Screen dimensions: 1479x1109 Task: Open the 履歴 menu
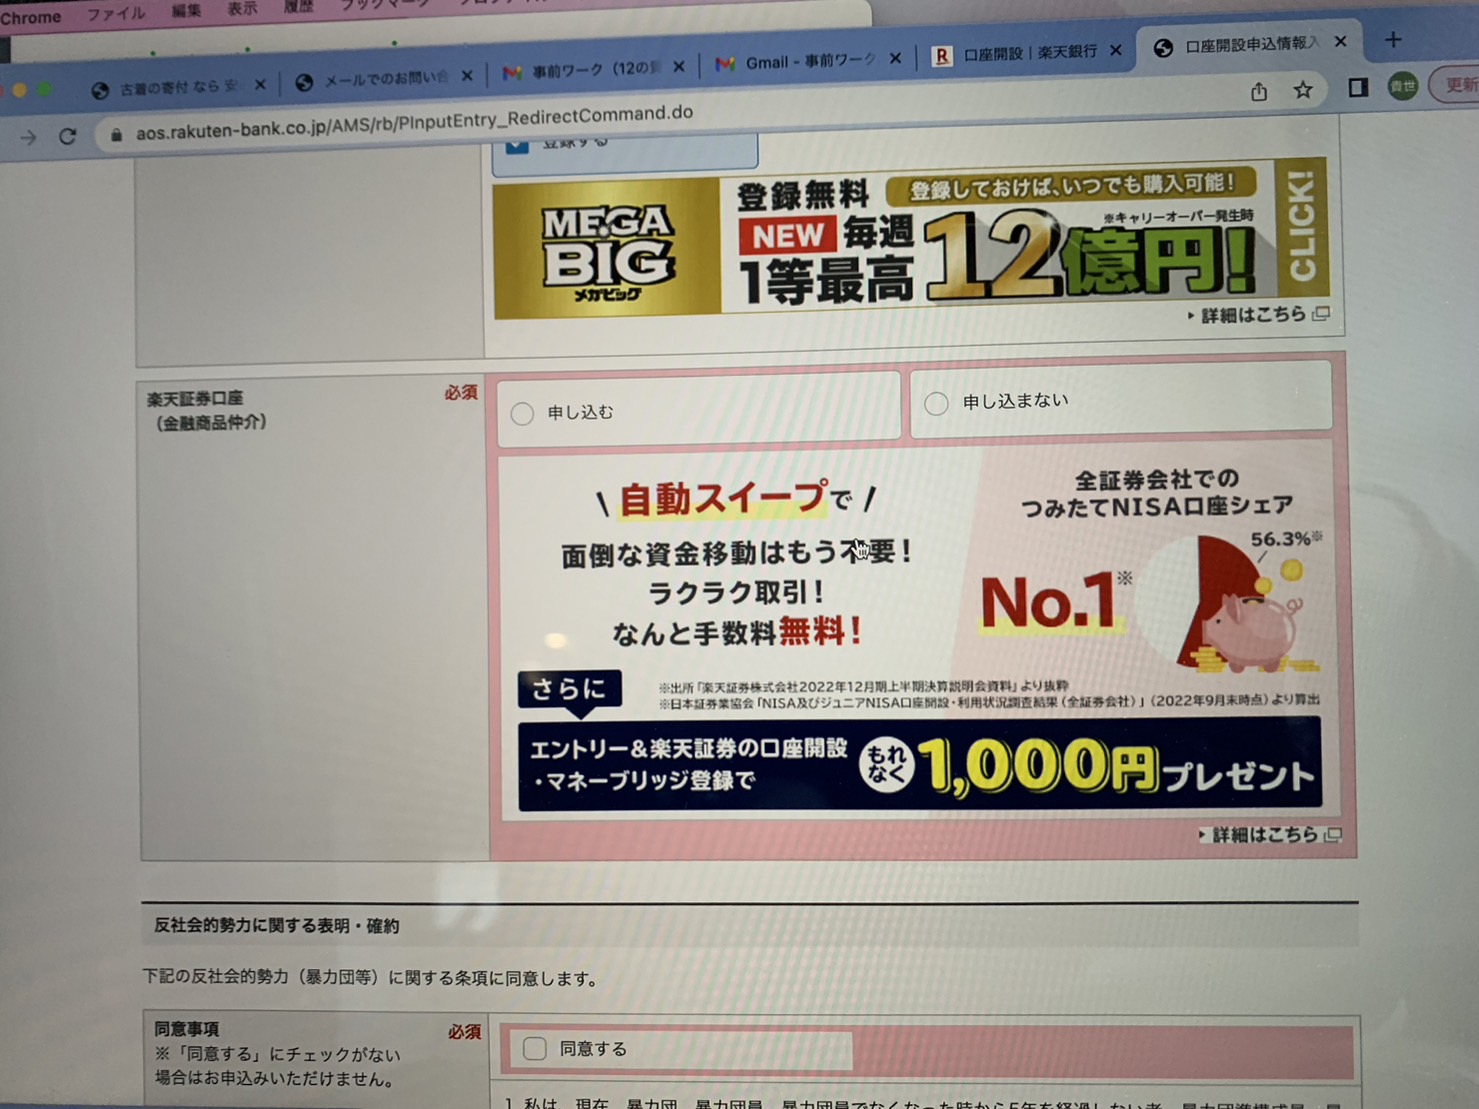(298, 6)
